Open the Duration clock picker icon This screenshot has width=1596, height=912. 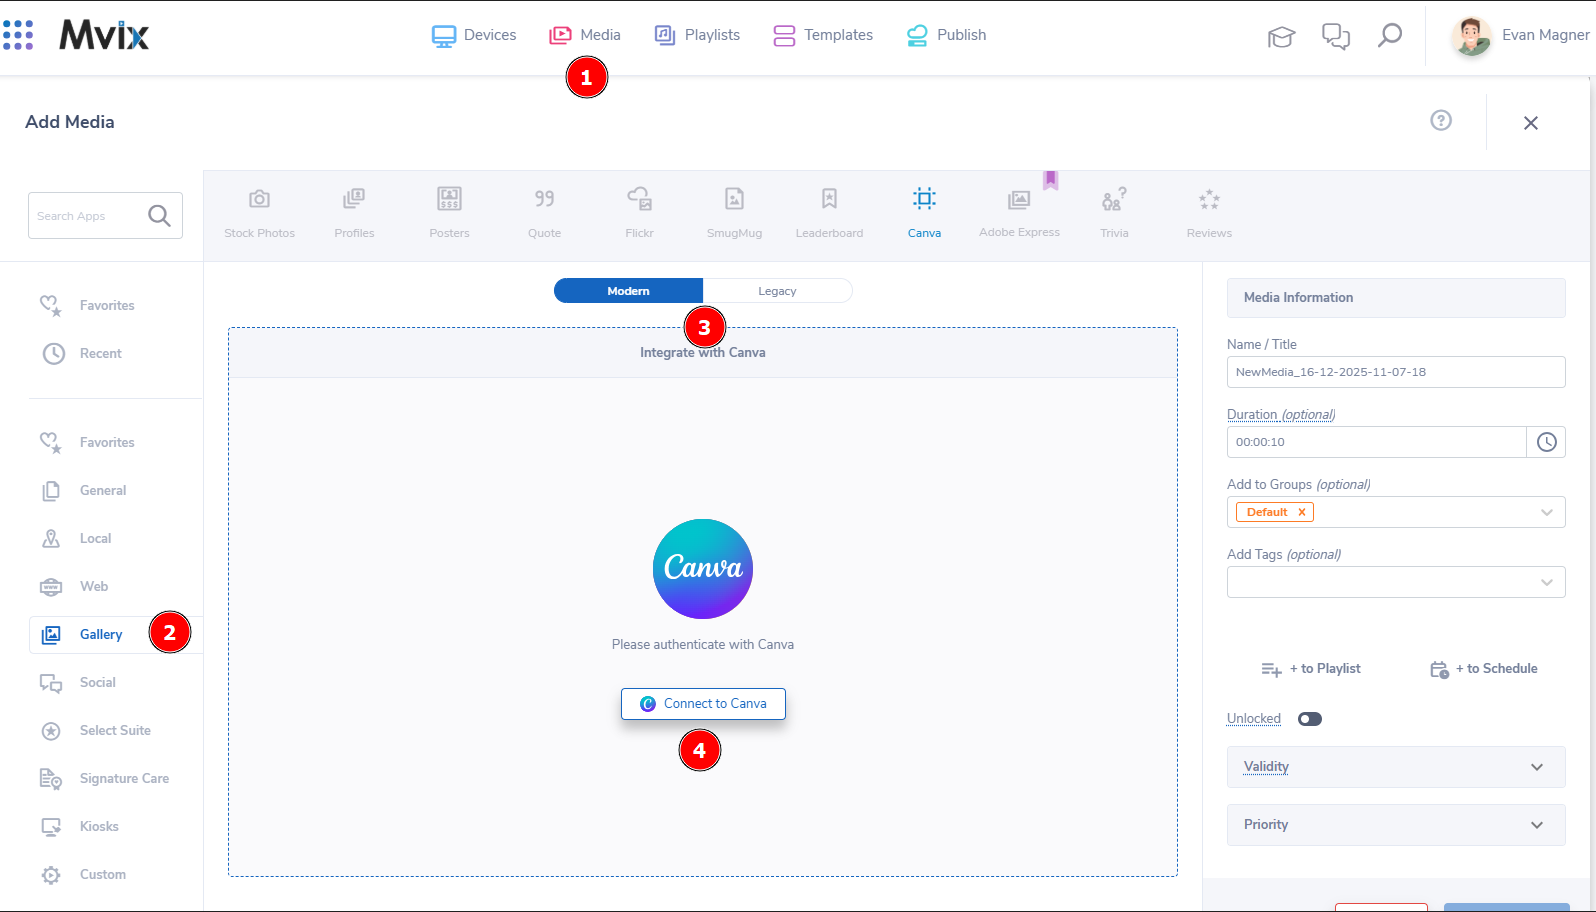click(1547, 442)
